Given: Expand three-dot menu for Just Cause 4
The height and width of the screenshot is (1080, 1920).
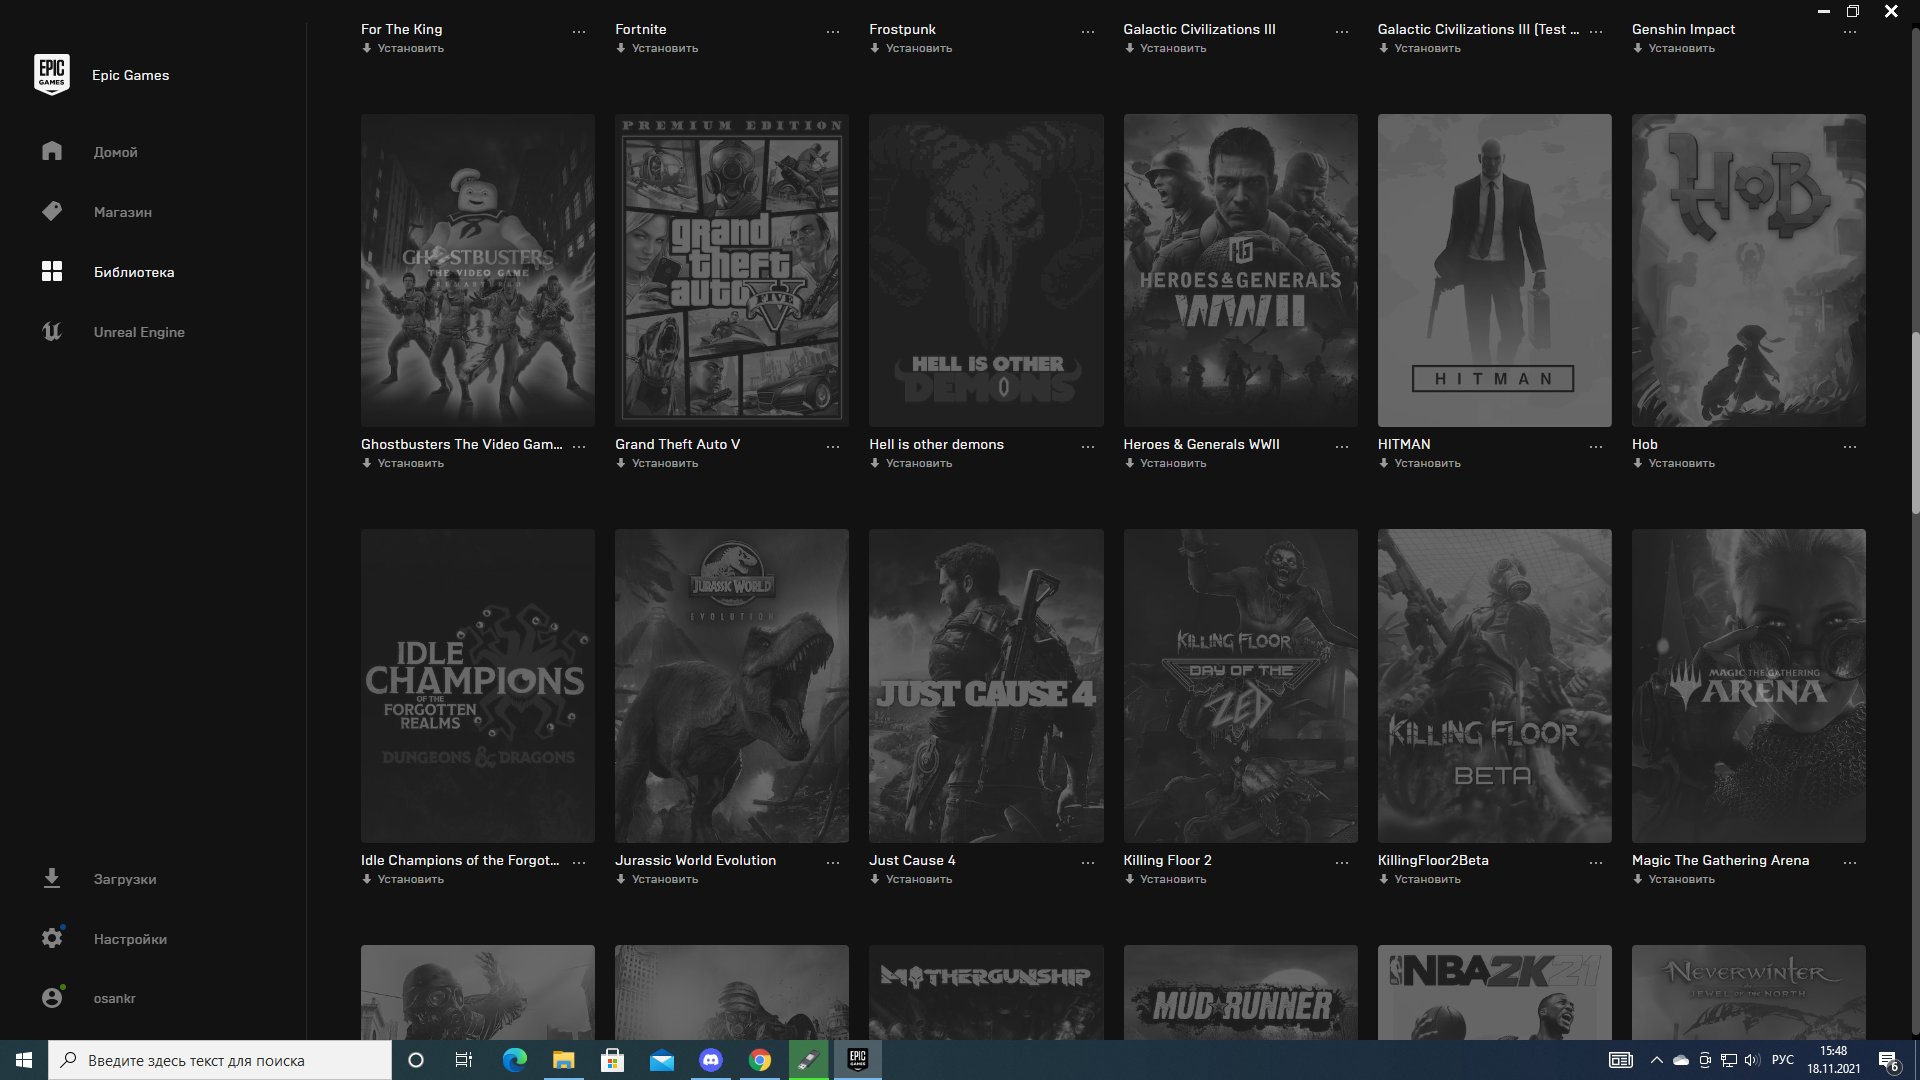Looking at the screenshot, I should (1088, 862).
